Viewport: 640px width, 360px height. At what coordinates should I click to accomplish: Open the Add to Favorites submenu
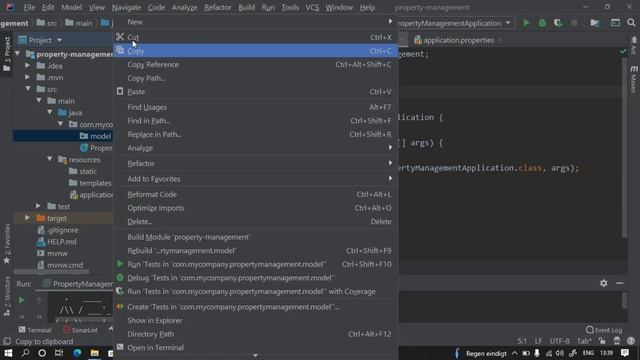coord(255,179)
